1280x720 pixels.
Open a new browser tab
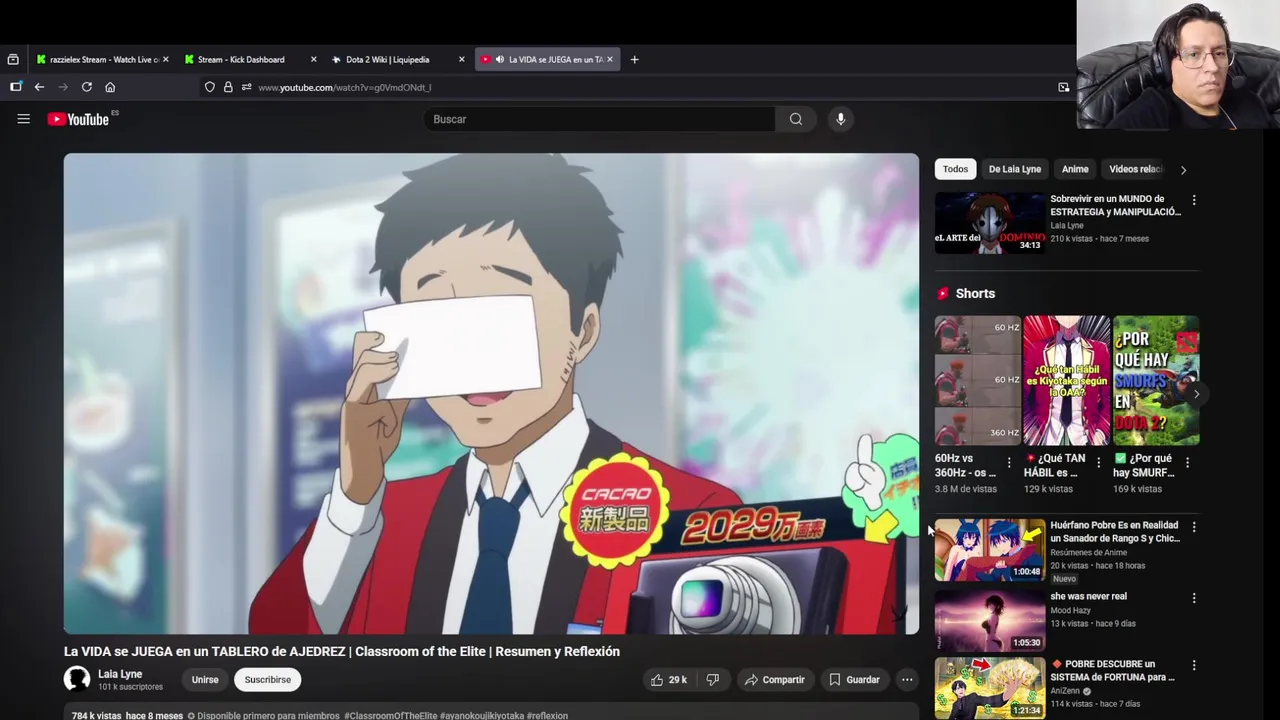[634, 59]
